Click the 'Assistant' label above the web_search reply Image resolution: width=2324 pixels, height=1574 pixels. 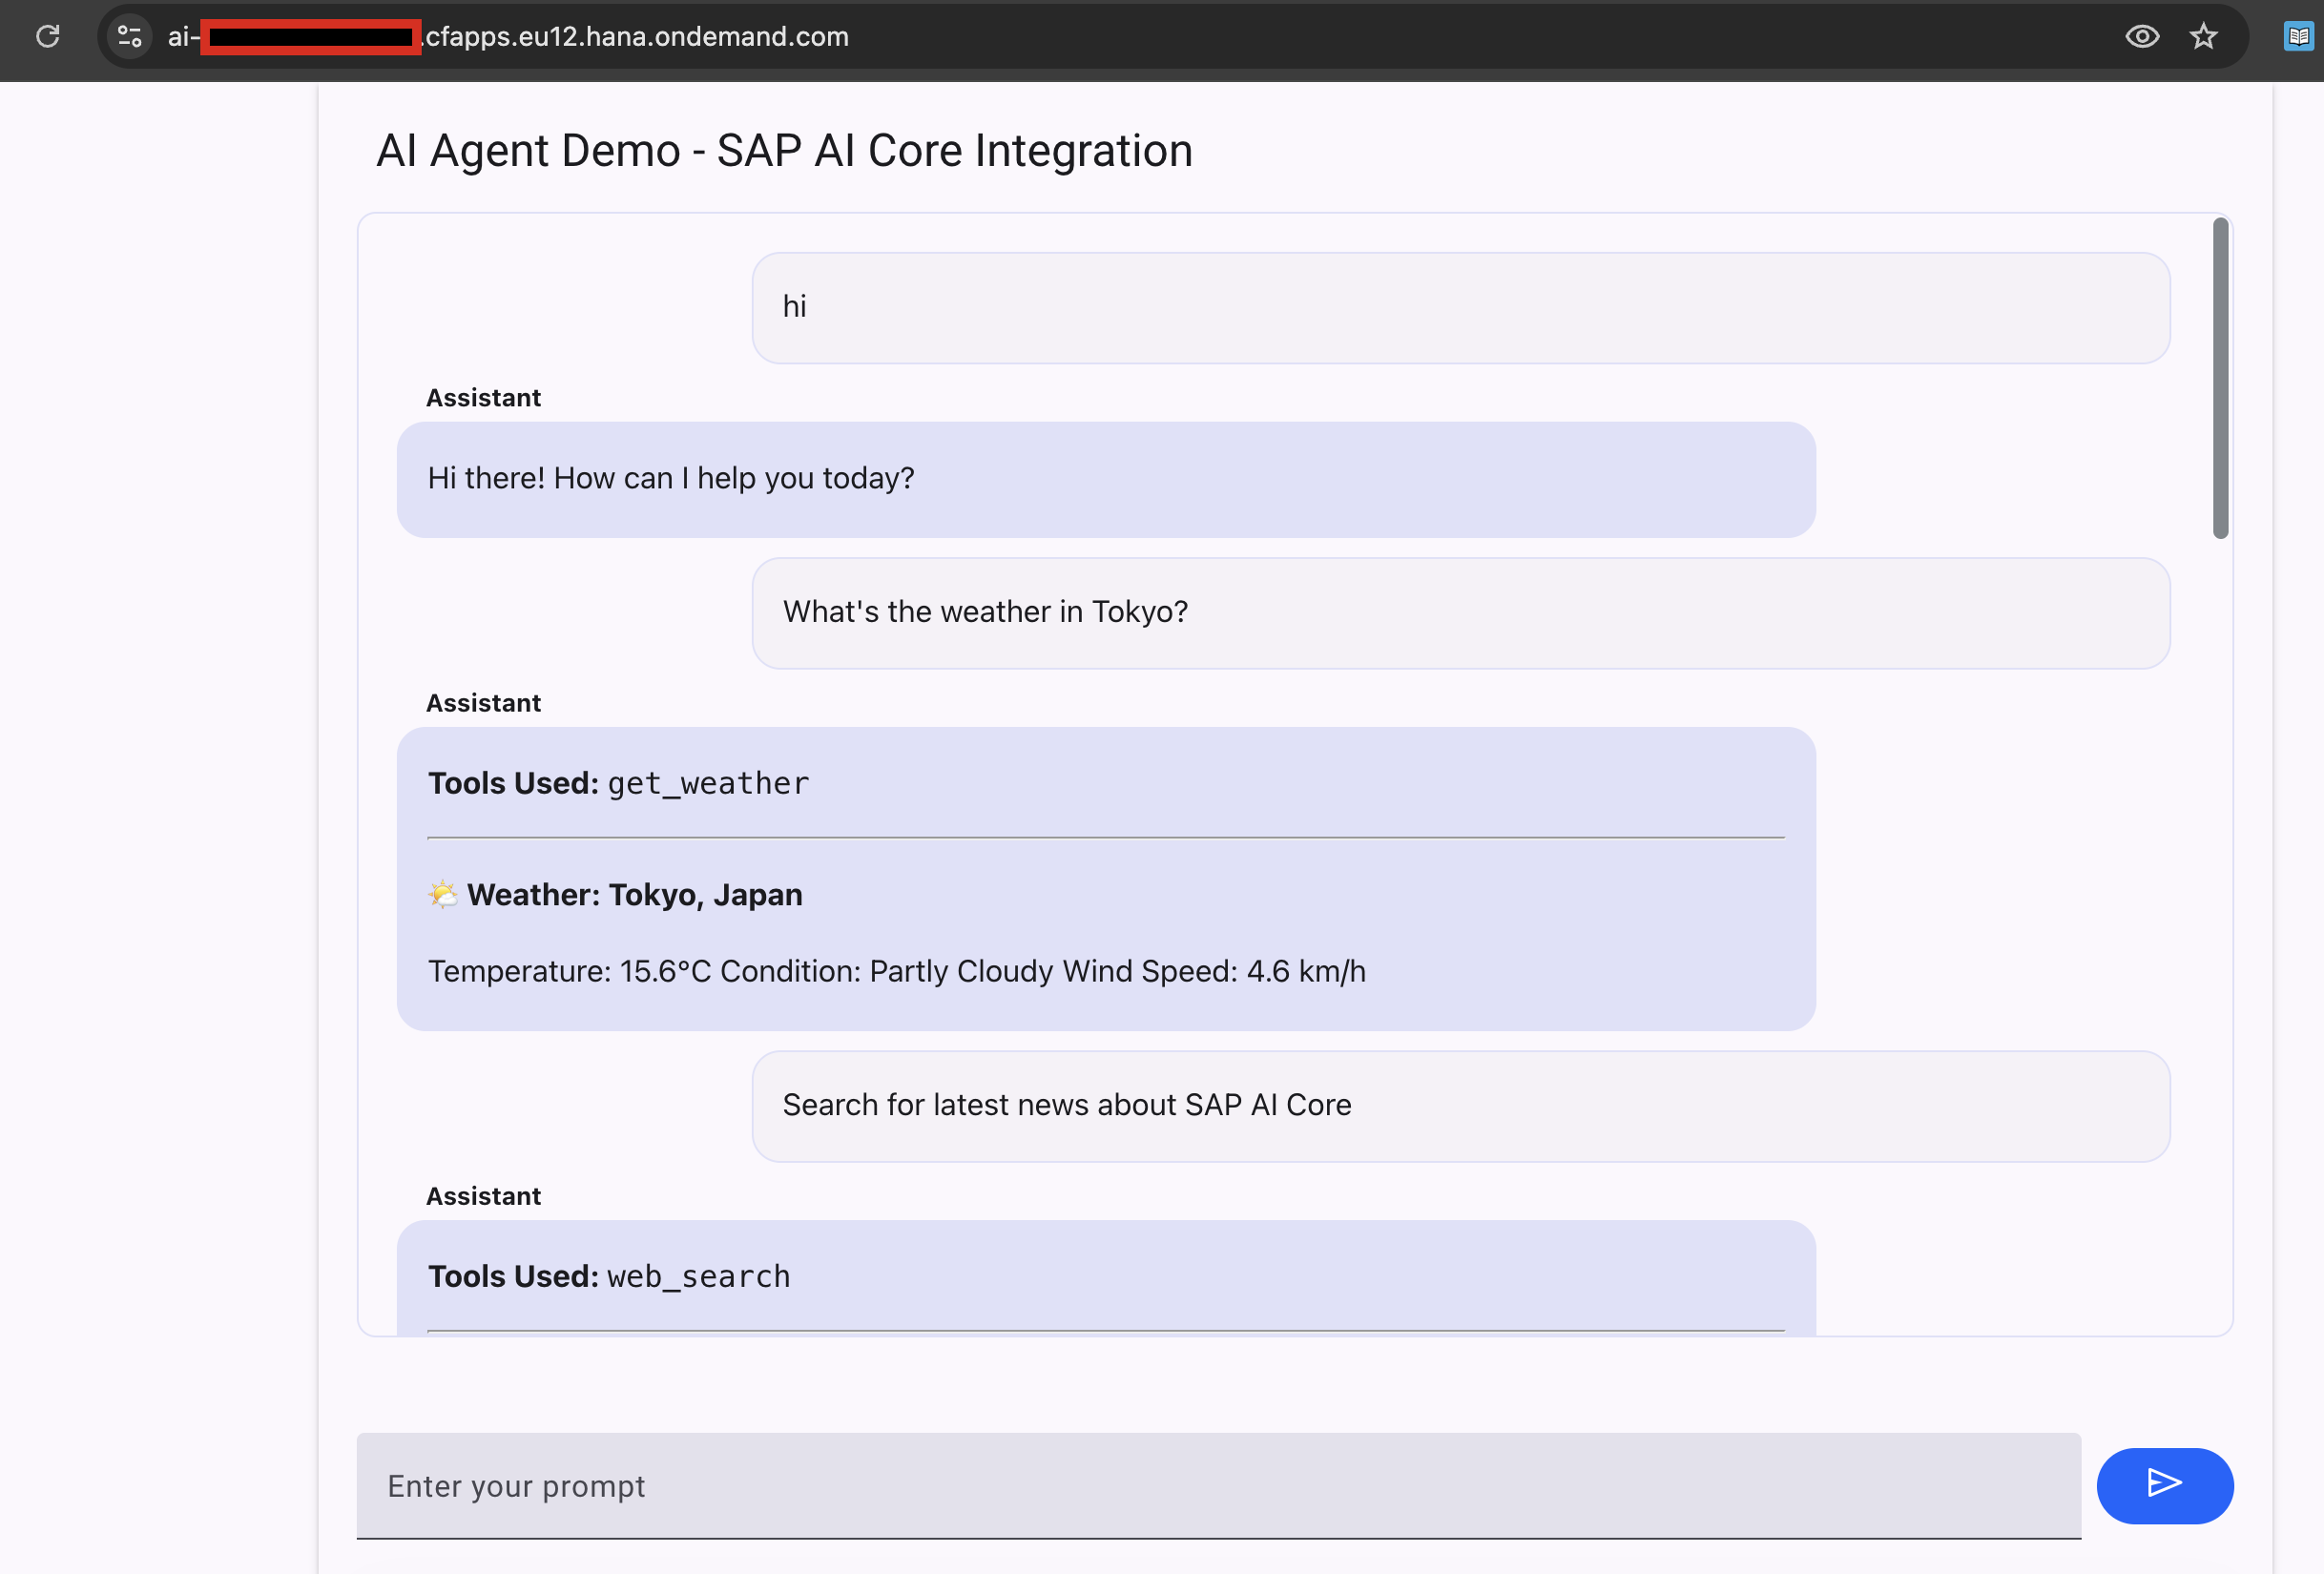(483, 1196)
